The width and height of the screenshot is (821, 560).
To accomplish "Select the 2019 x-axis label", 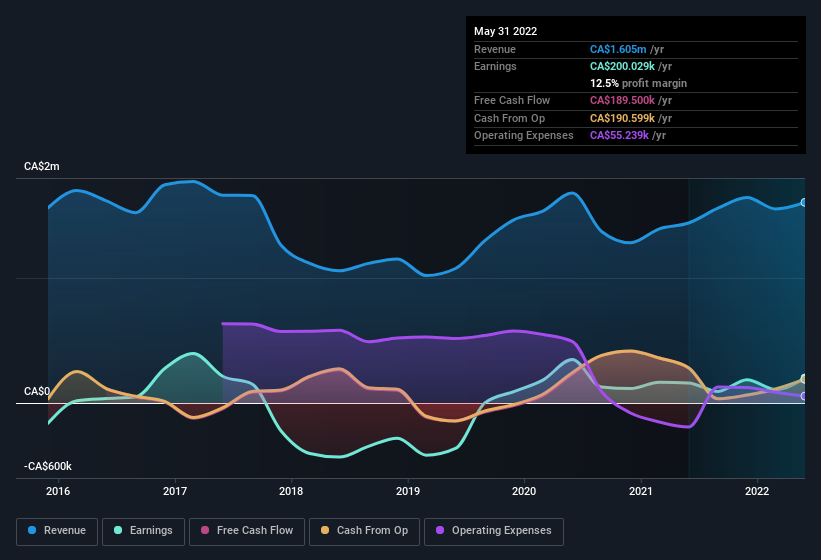I will pos(408,491).
